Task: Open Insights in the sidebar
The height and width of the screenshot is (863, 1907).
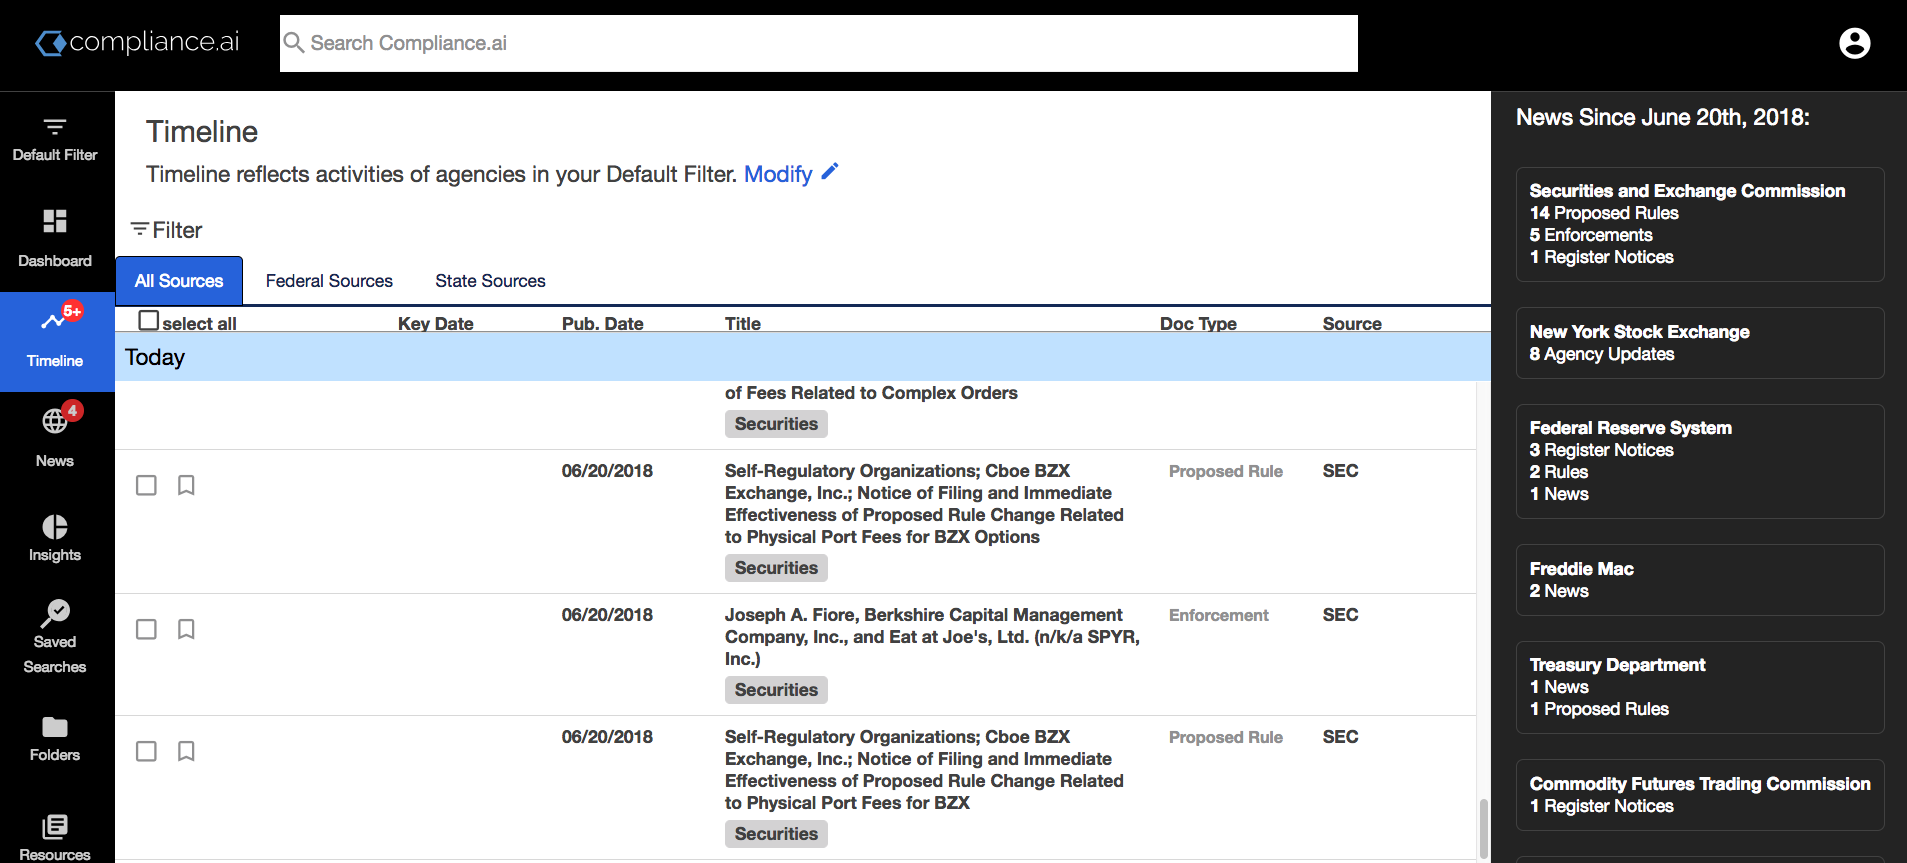Action: click(x=55, y=538)
